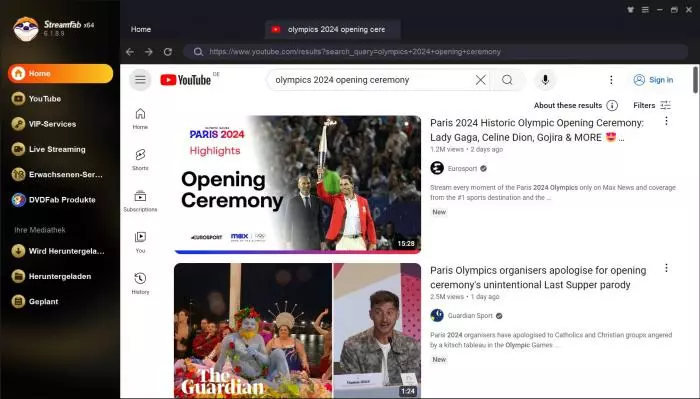Open Shorts in the mini guide
The image size is (700, 399).
point(140,160)
